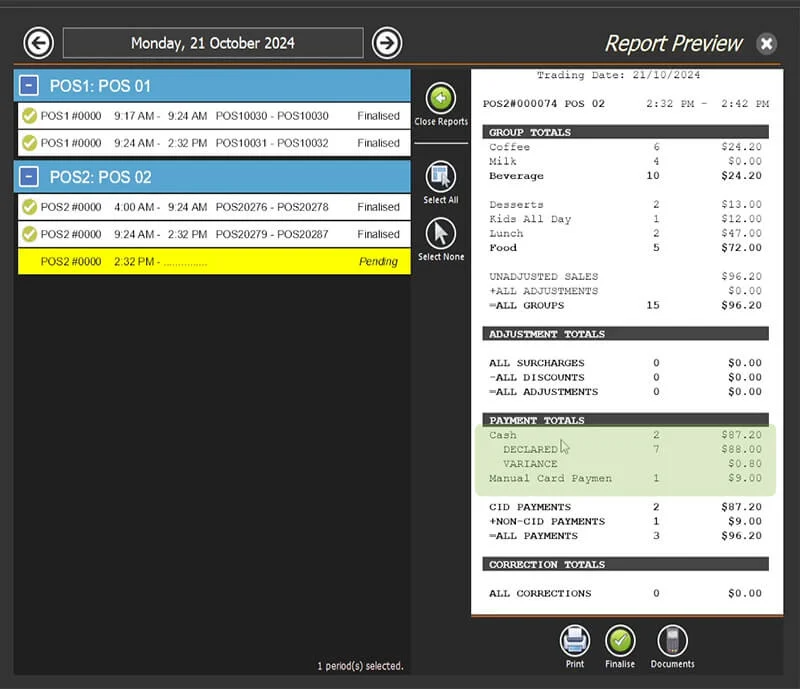Click the Kids All Day line
This screenshot has width=800, height=689.
coord(626,219)
